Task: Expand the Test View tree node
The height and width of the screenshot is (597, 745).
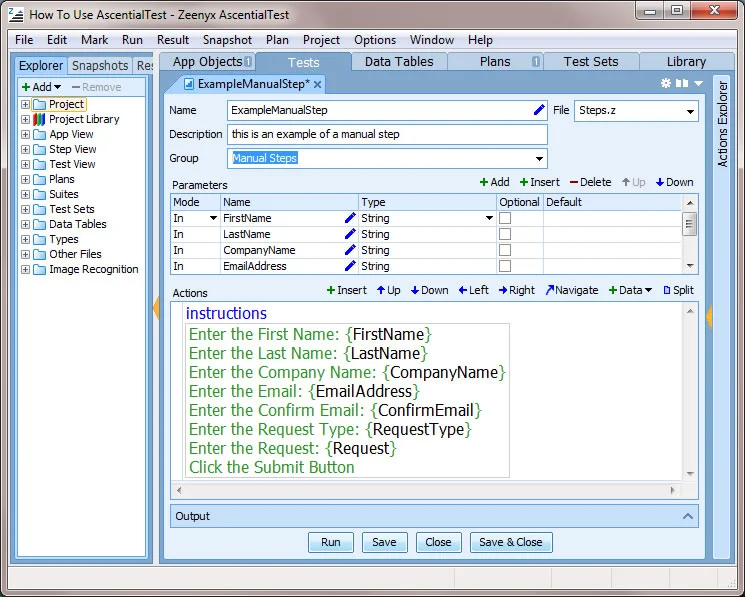Action: point(26,164)
